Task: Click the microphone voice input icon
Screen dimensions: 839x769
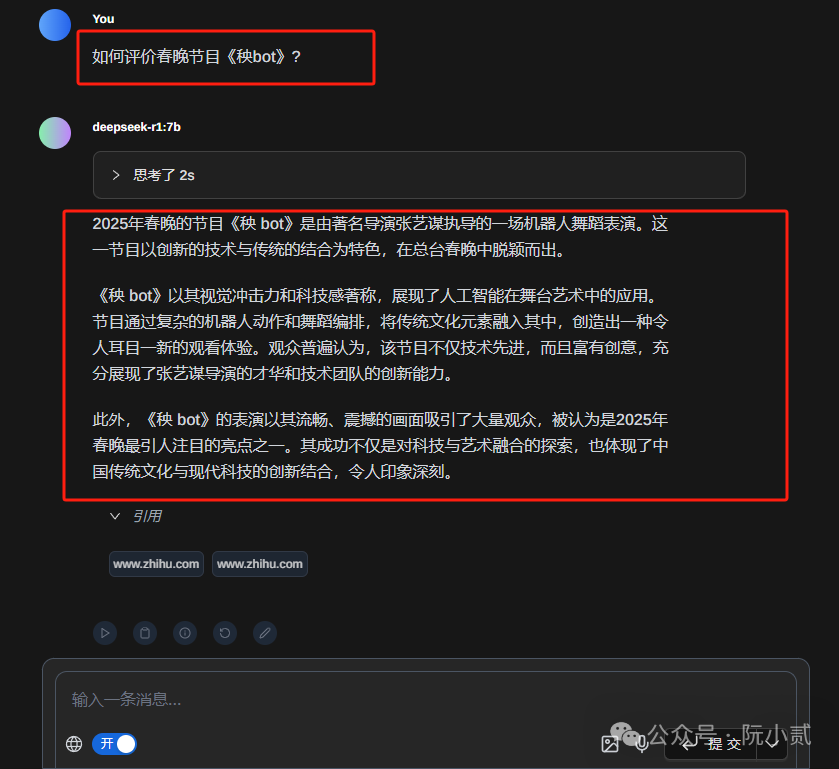Action: coord(642,743)
